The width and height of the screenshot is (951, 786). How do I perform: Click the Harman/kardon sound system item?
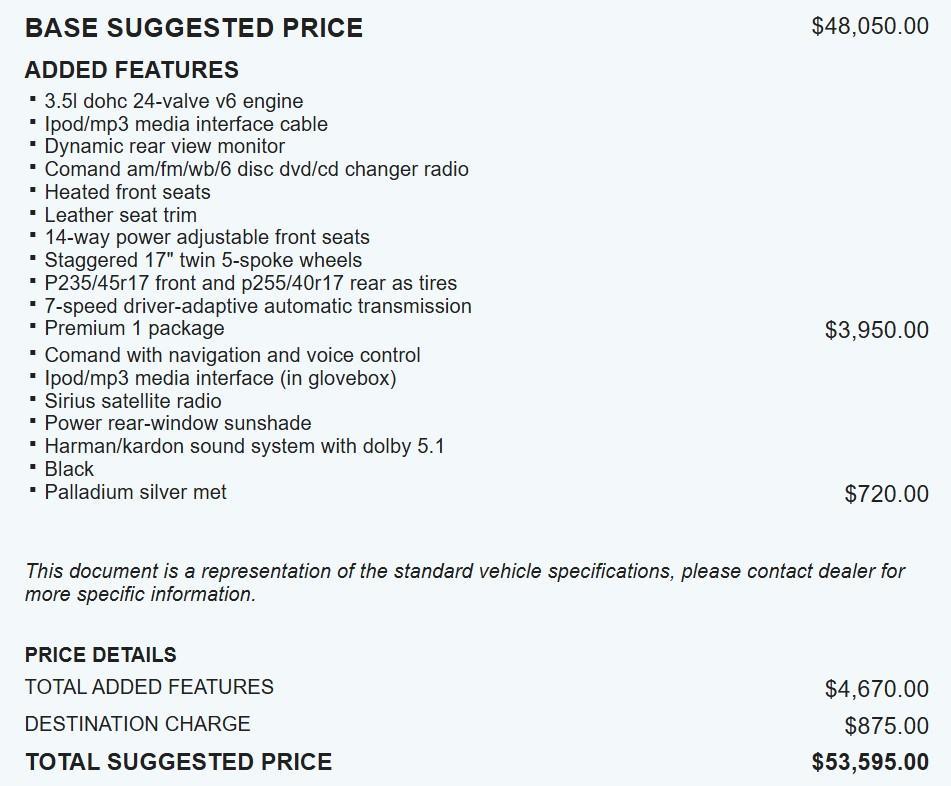click(244, 446)
